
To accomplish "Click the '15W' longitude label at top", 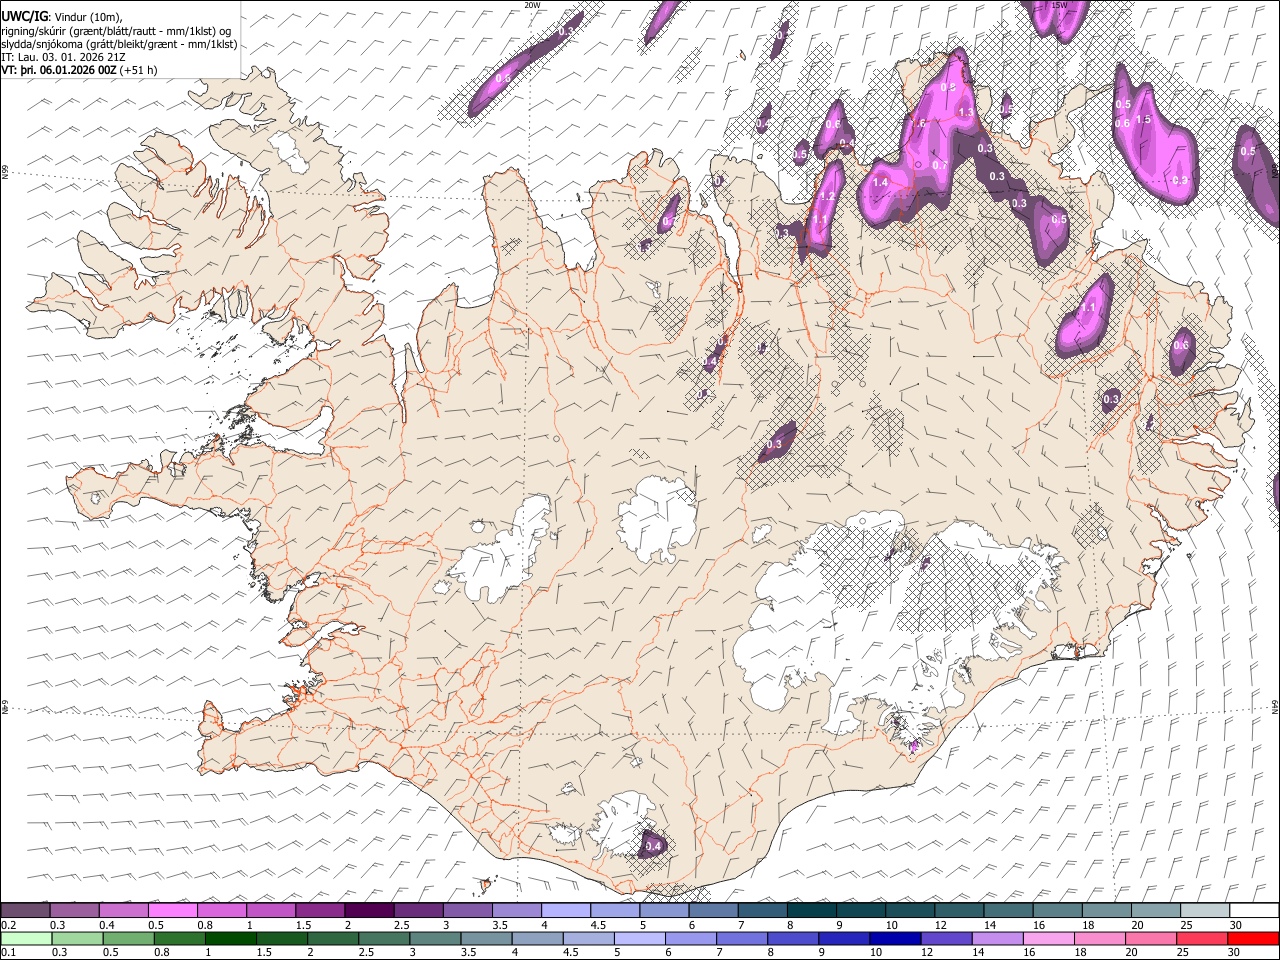I will pyautogui.click(x=1060, y=5).
